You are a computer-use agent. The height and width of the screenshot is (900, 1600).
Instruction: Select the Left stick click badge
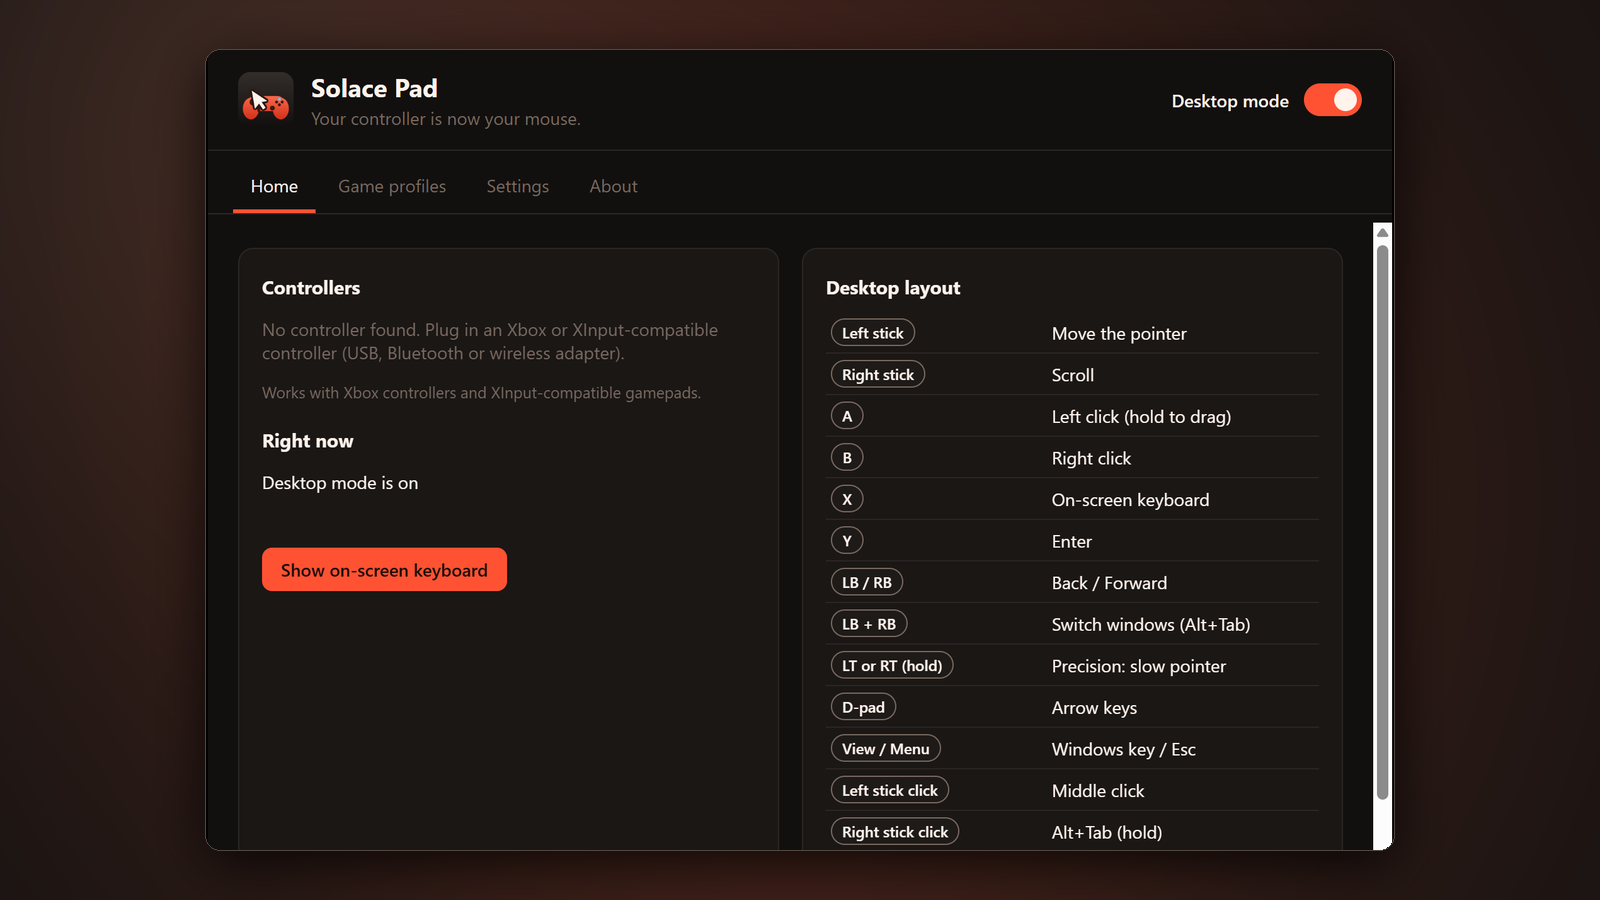[x=890, y=790]
